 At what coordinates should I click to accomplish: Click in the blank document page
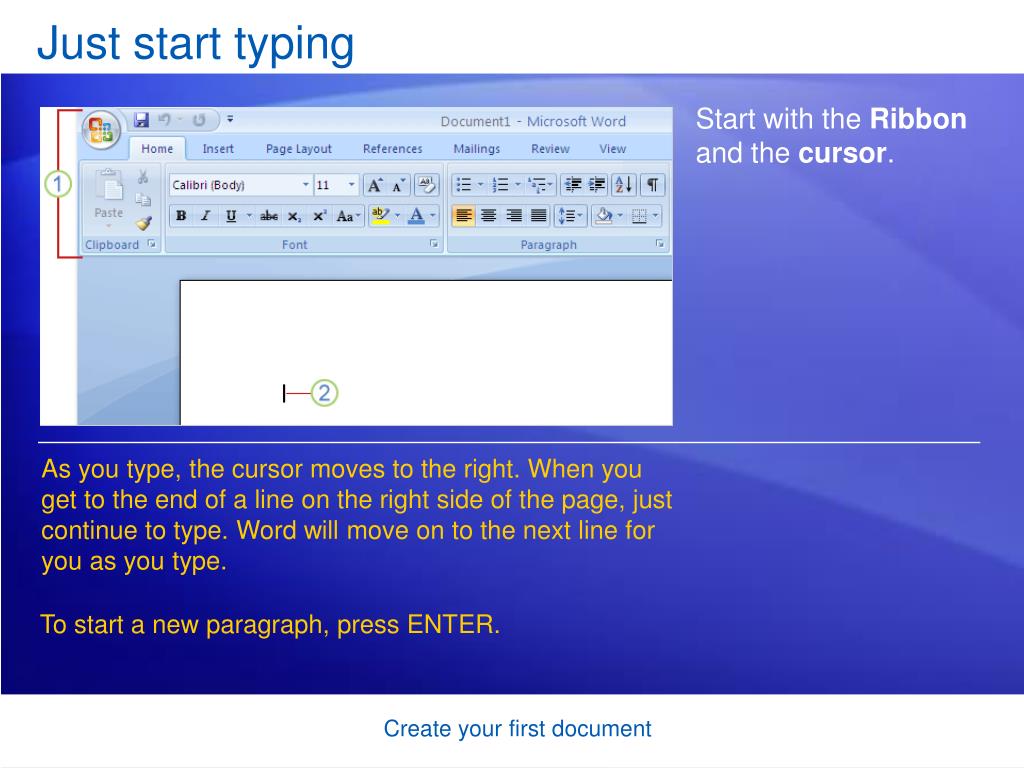click(x=426, y=353)
